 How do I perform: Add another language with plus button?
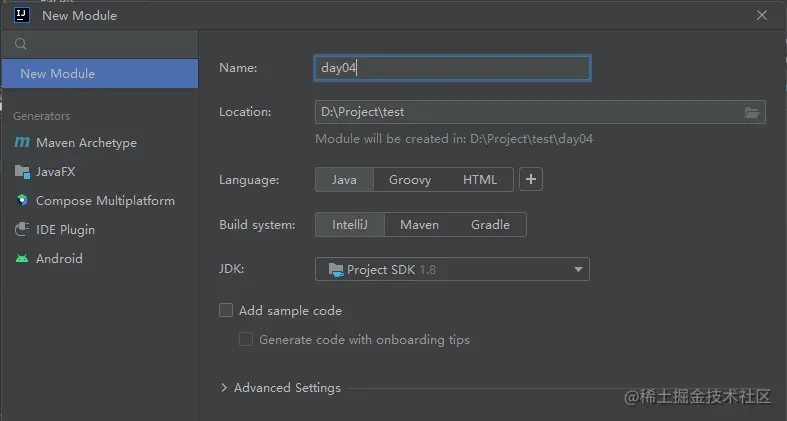pos(531,179)
